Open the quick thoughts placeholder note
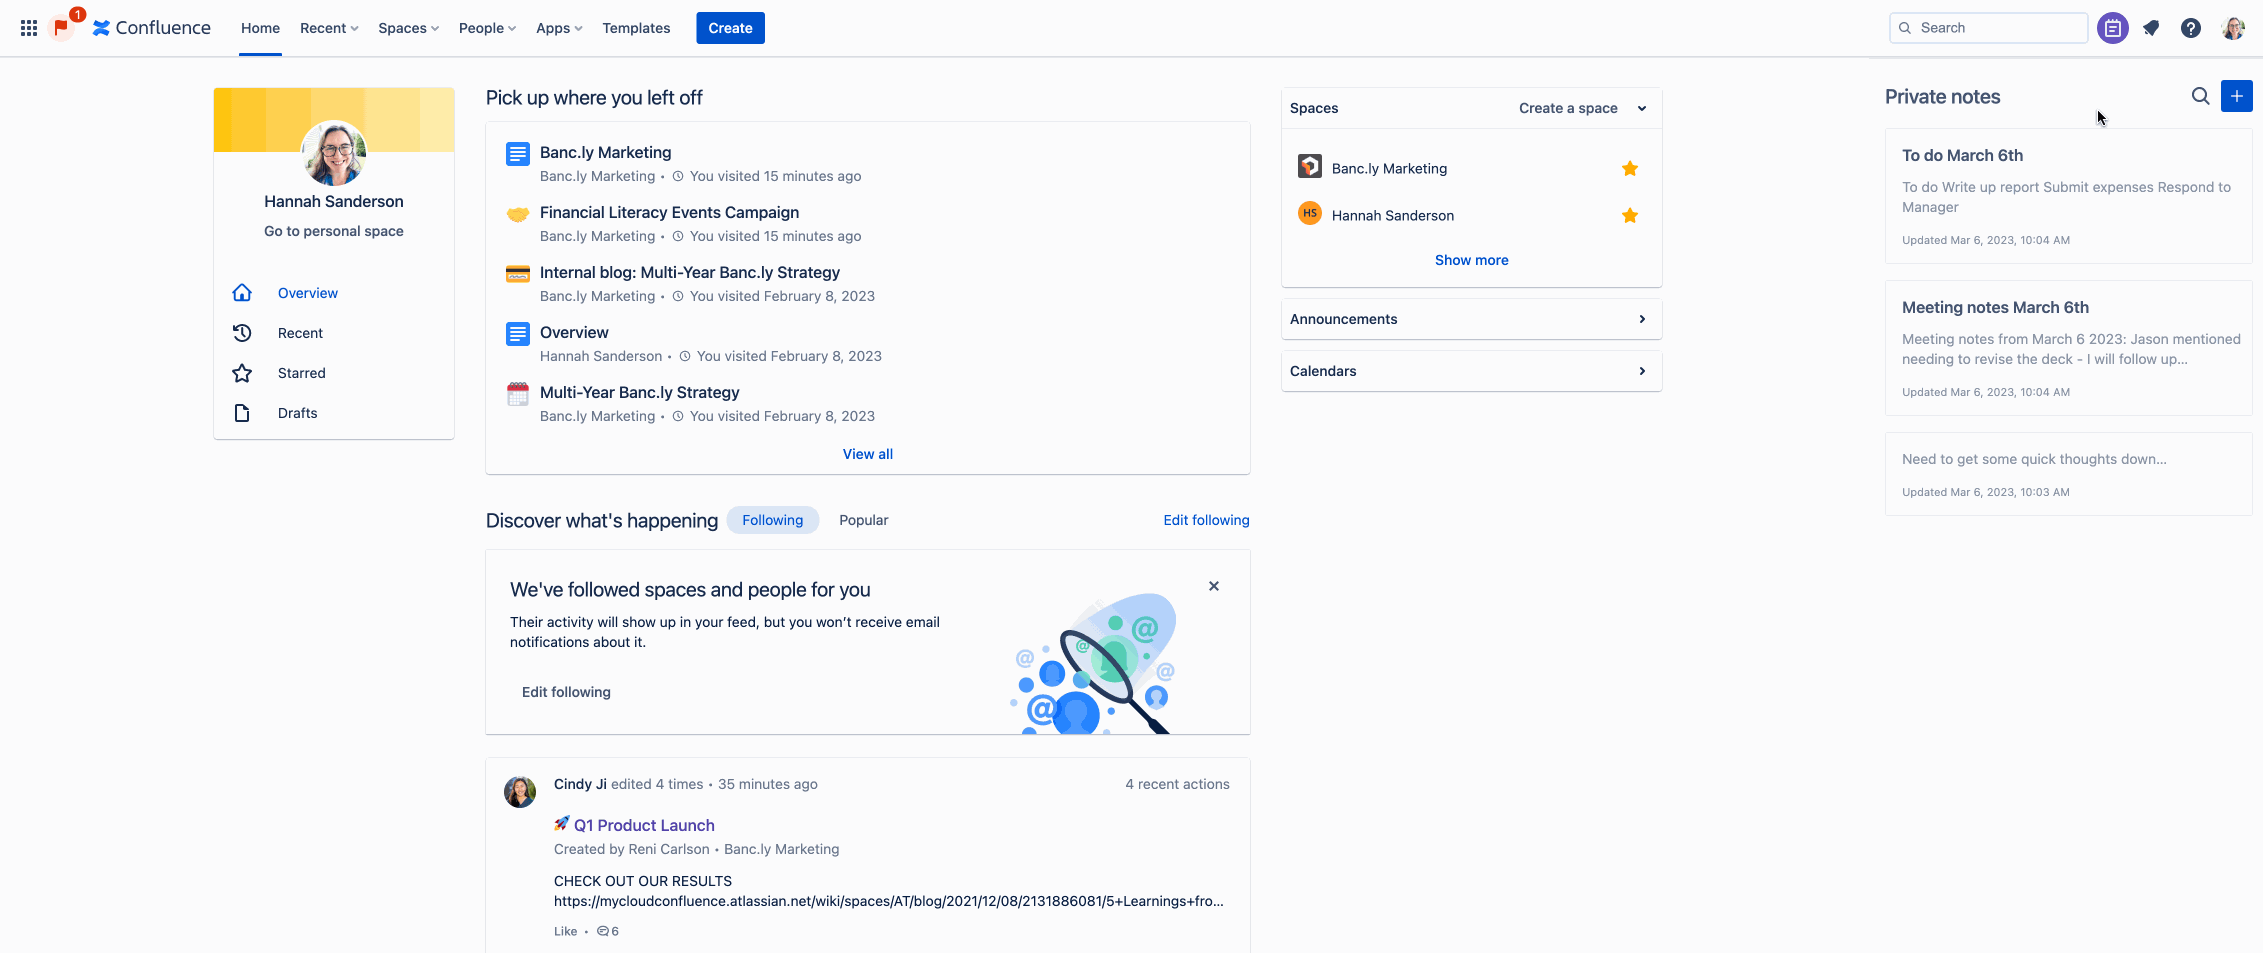This screenshot has width=2263, height=953. (2068, 474)
